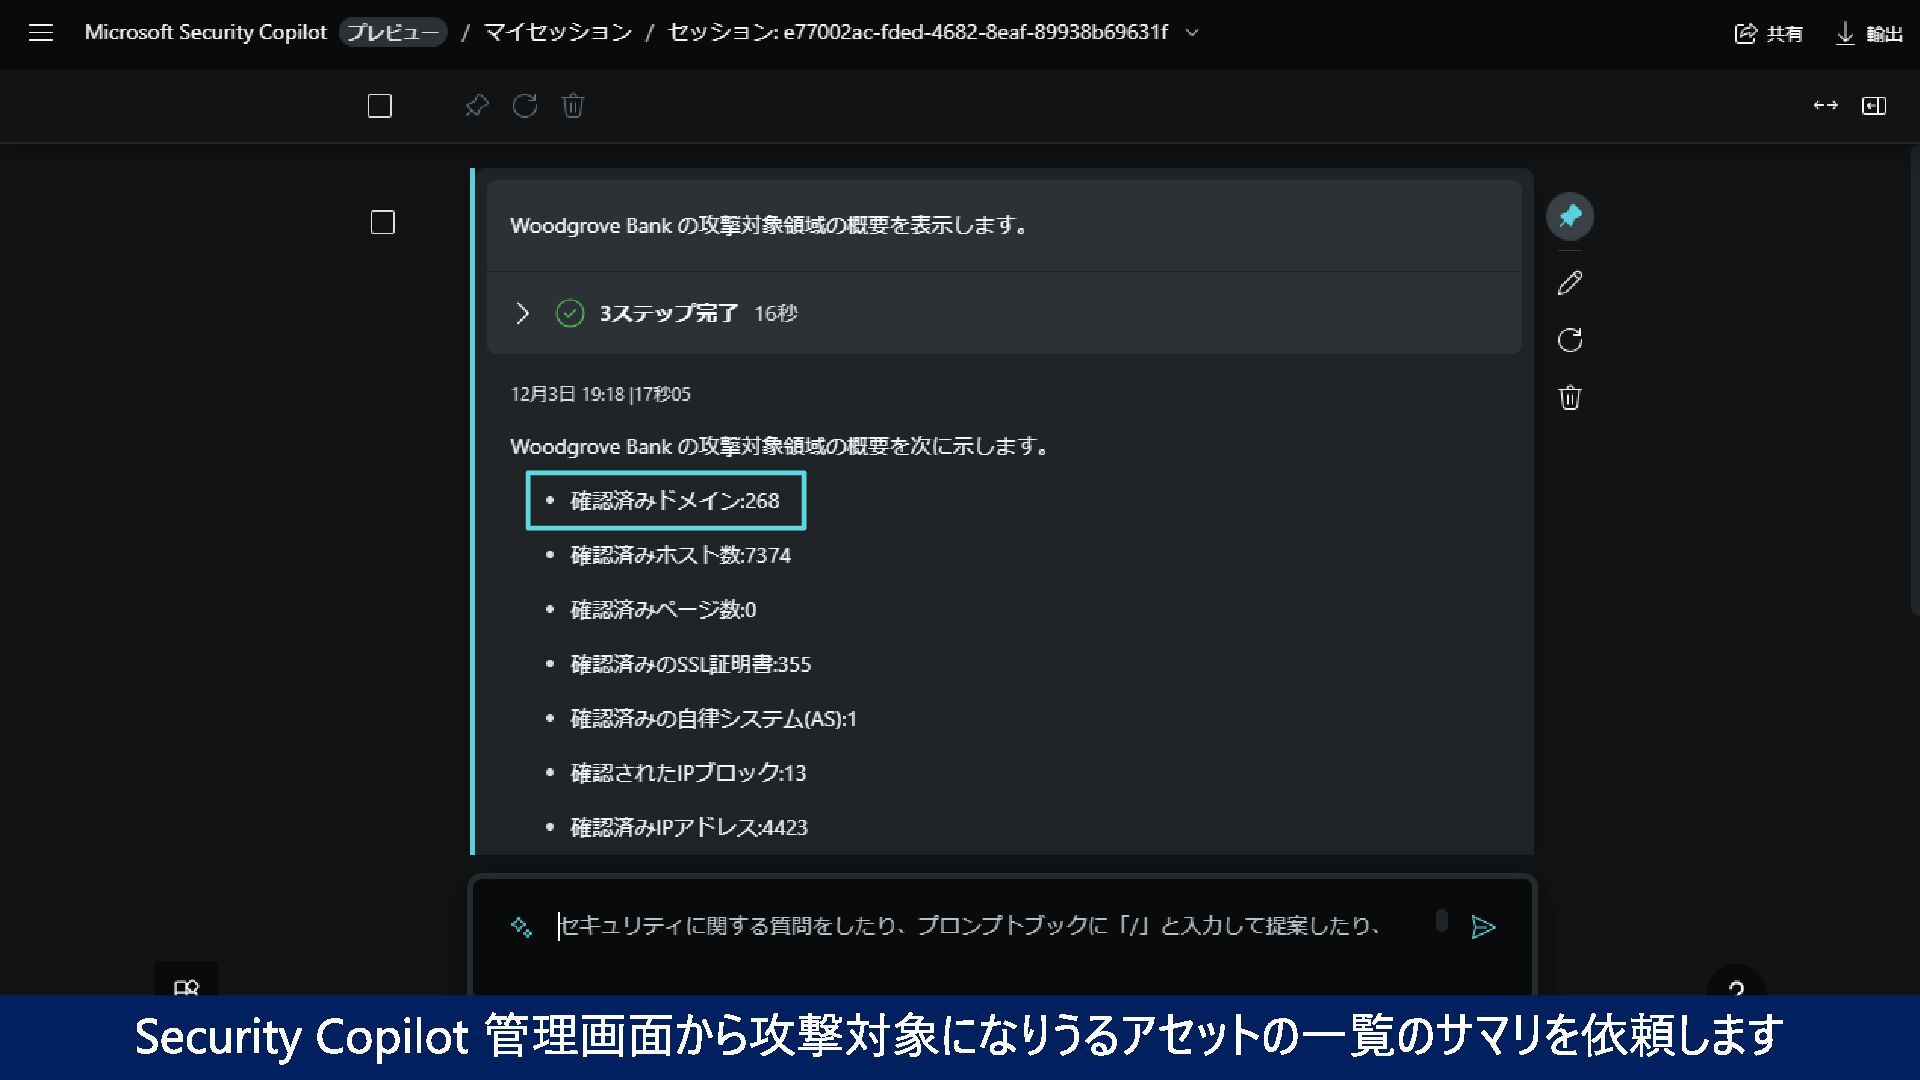Viewport: 1920px width, 1080px height.
Task: Open prompts sparkle icon in input
Action: coord(521,927)
